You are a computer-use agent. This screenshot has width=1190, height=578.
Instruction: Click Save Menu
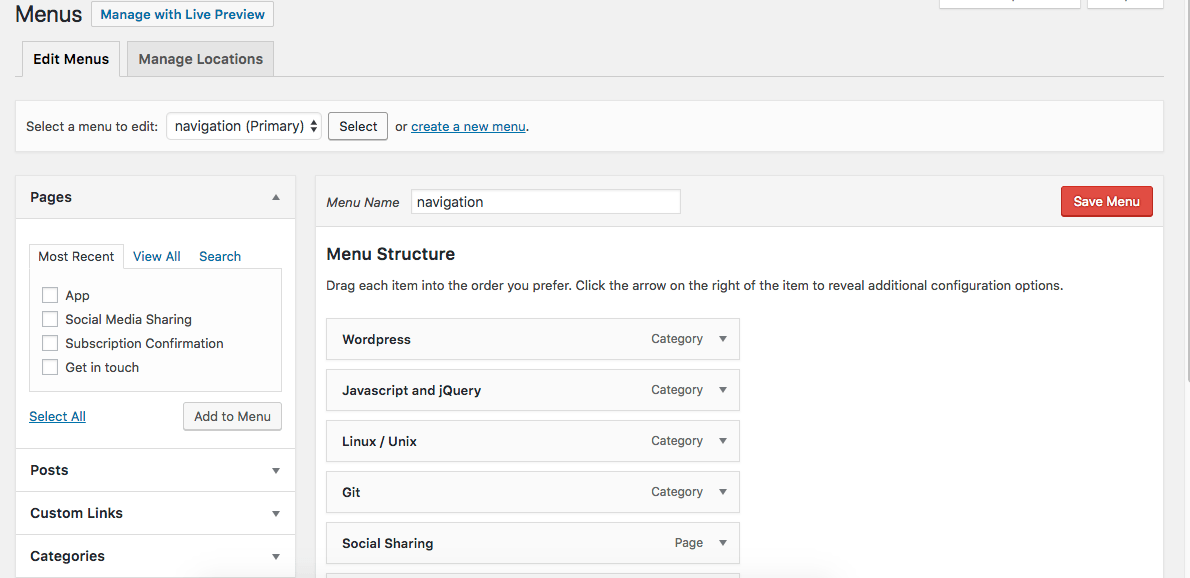coord(1106,201)
